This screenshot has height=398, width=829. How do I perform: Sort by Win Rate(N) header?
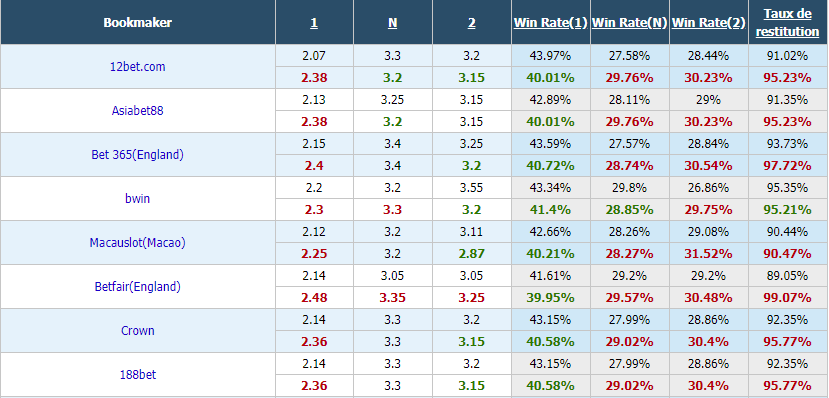[629, 23]
